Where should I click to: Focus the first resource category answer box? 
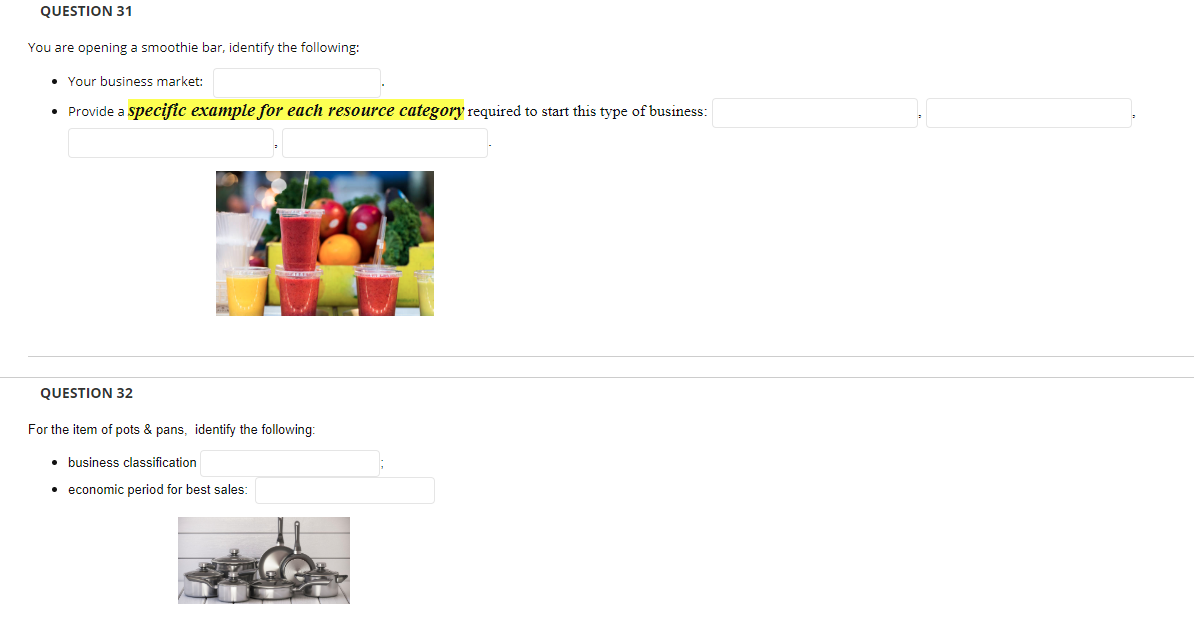click(815, 113)
